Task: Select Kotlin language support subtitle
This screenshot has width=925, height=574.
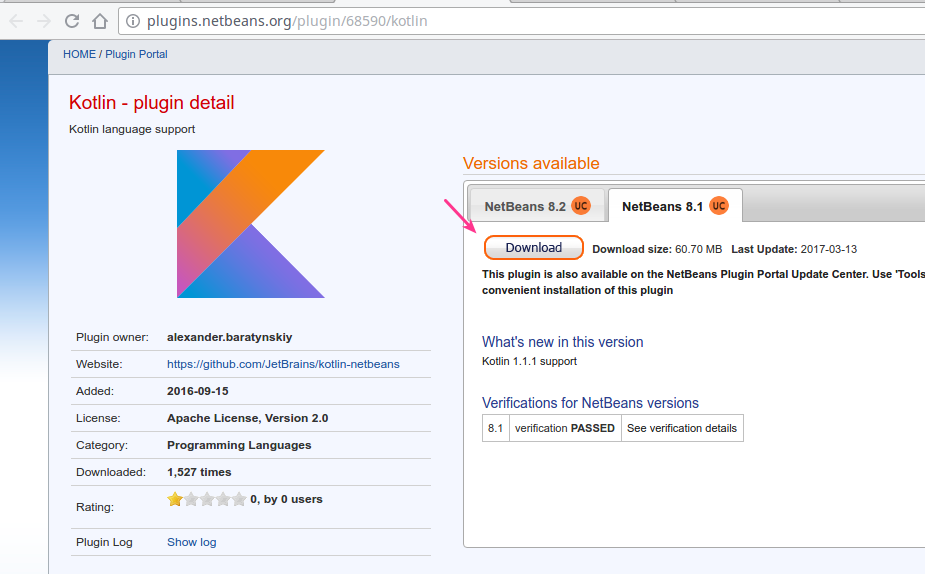Action: [132, 129]
